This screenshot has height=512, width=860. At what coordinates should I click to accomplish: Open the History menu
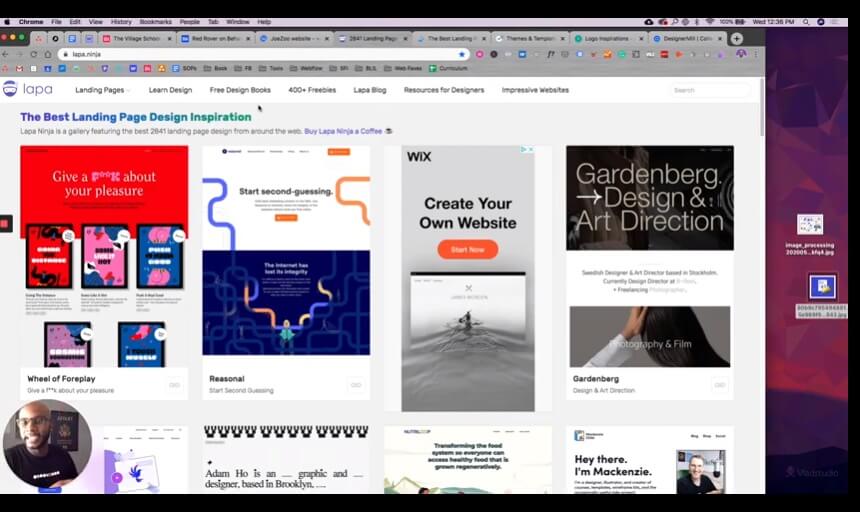click(x=121, y=22)
